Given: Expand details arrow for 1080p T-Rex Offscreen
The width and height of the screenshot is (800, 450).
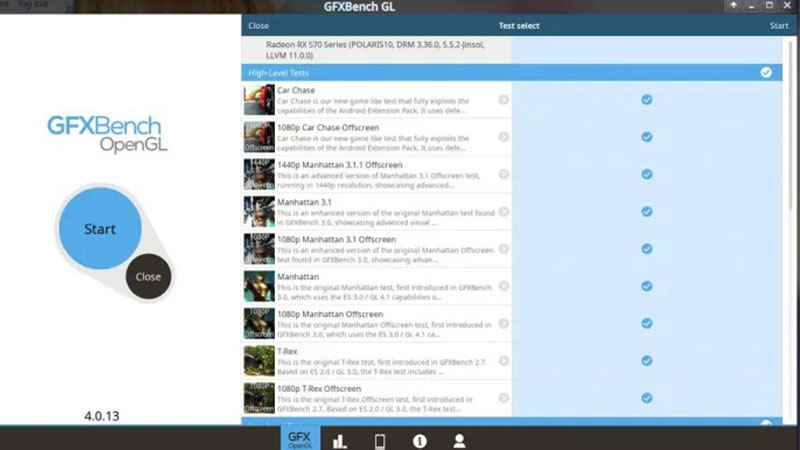Looking at the screenshot, I should click(504, 397).
